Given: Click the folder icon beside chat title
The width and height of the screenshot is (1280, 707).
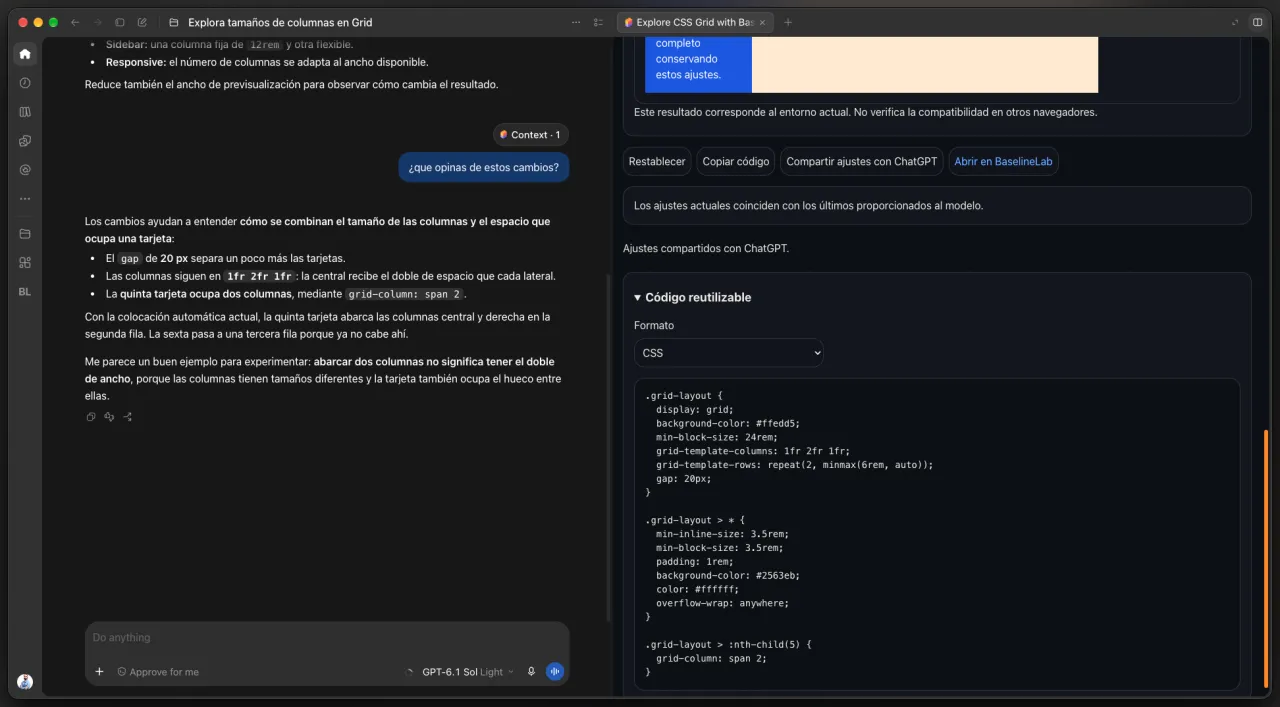Looking at the screenshot, I should (175, 22).
